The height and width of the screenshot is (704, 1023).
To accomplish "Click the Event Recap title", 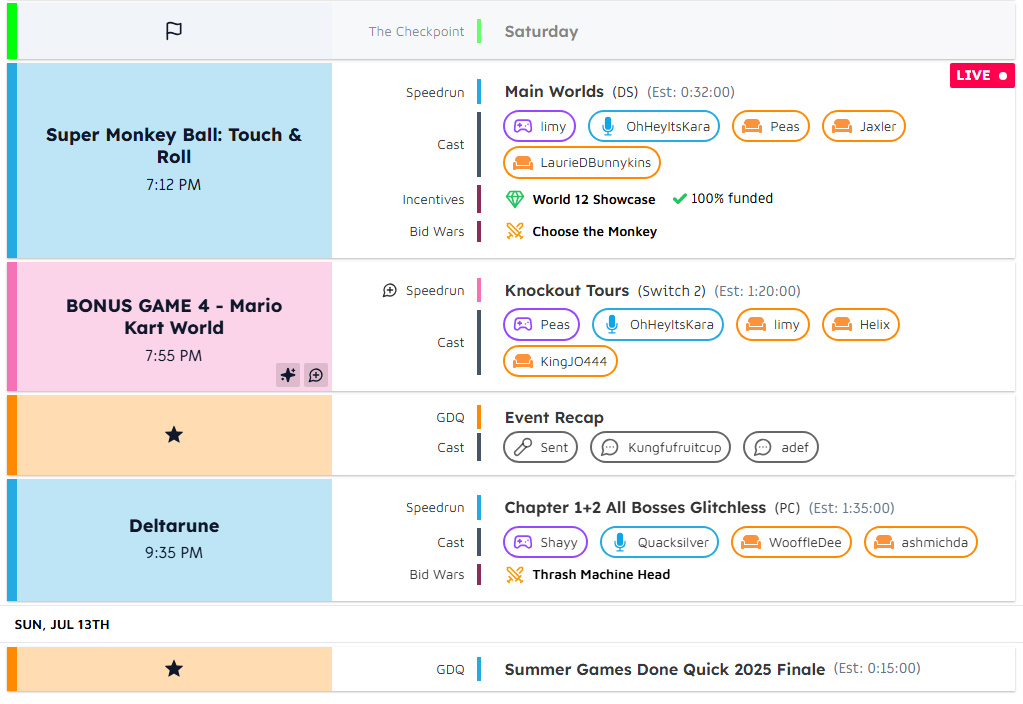I will [x=554, y=418].
